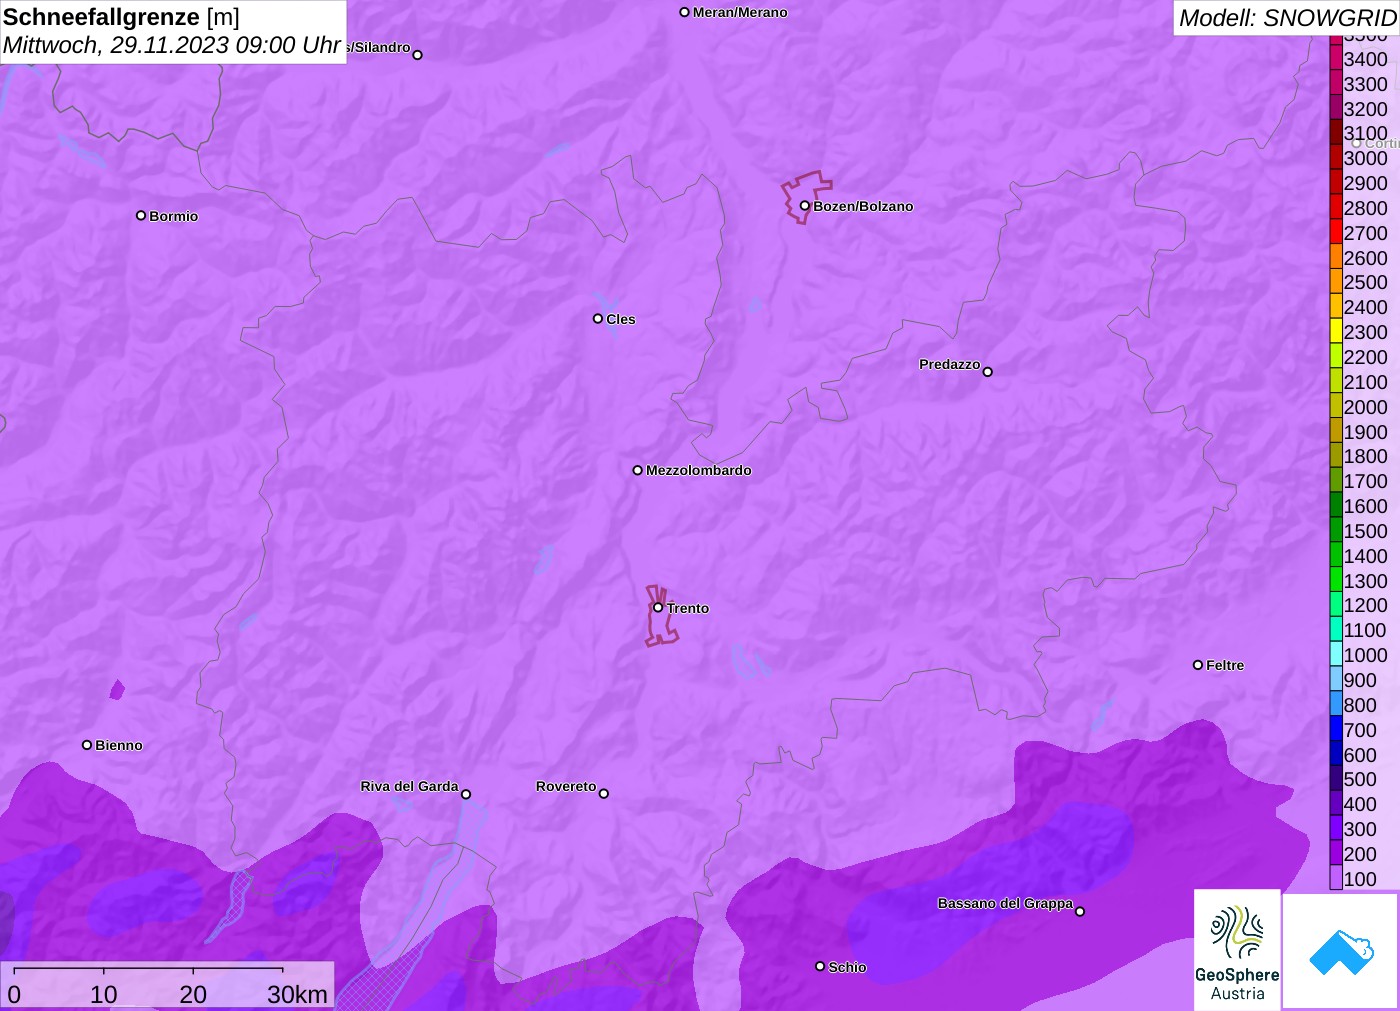
Task: Click the 30km scale bar label
Action: coord(297,994)
